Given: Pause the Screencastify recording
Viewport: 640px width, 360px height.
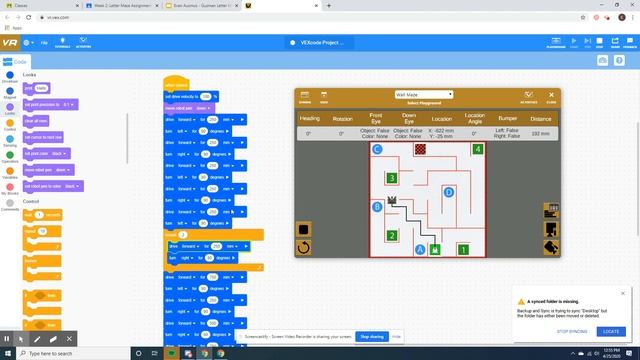Looking at the screenshot, I should (7, 339).
